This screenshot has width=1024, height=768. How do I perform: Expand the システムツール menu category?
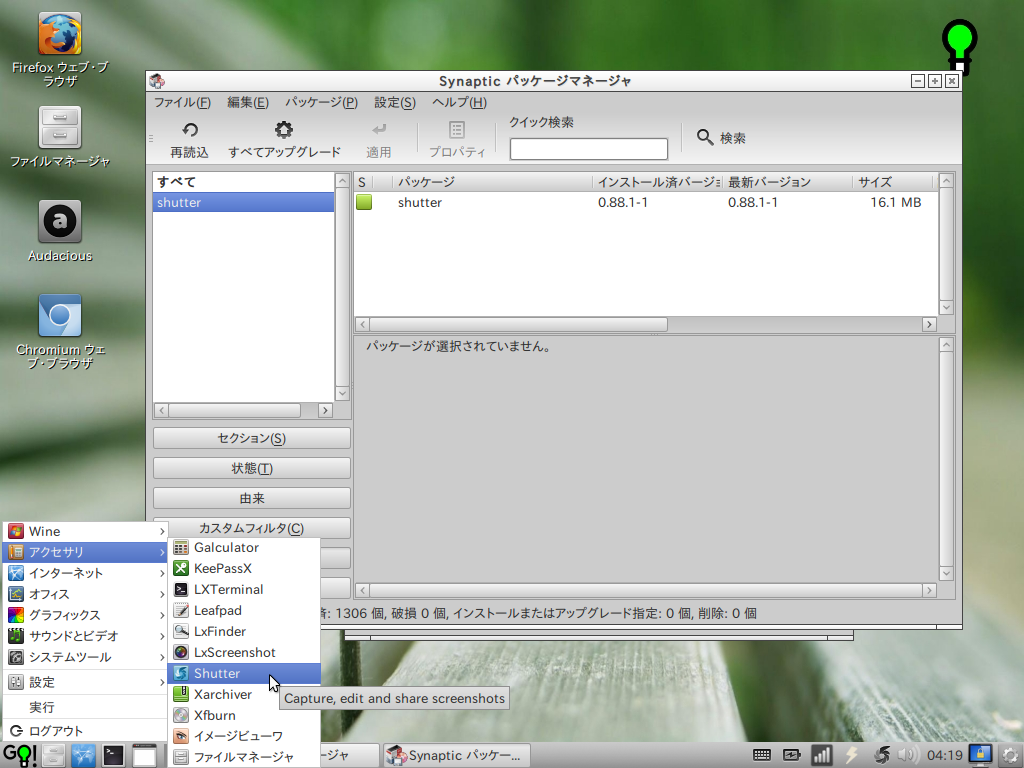click(86, 657)
